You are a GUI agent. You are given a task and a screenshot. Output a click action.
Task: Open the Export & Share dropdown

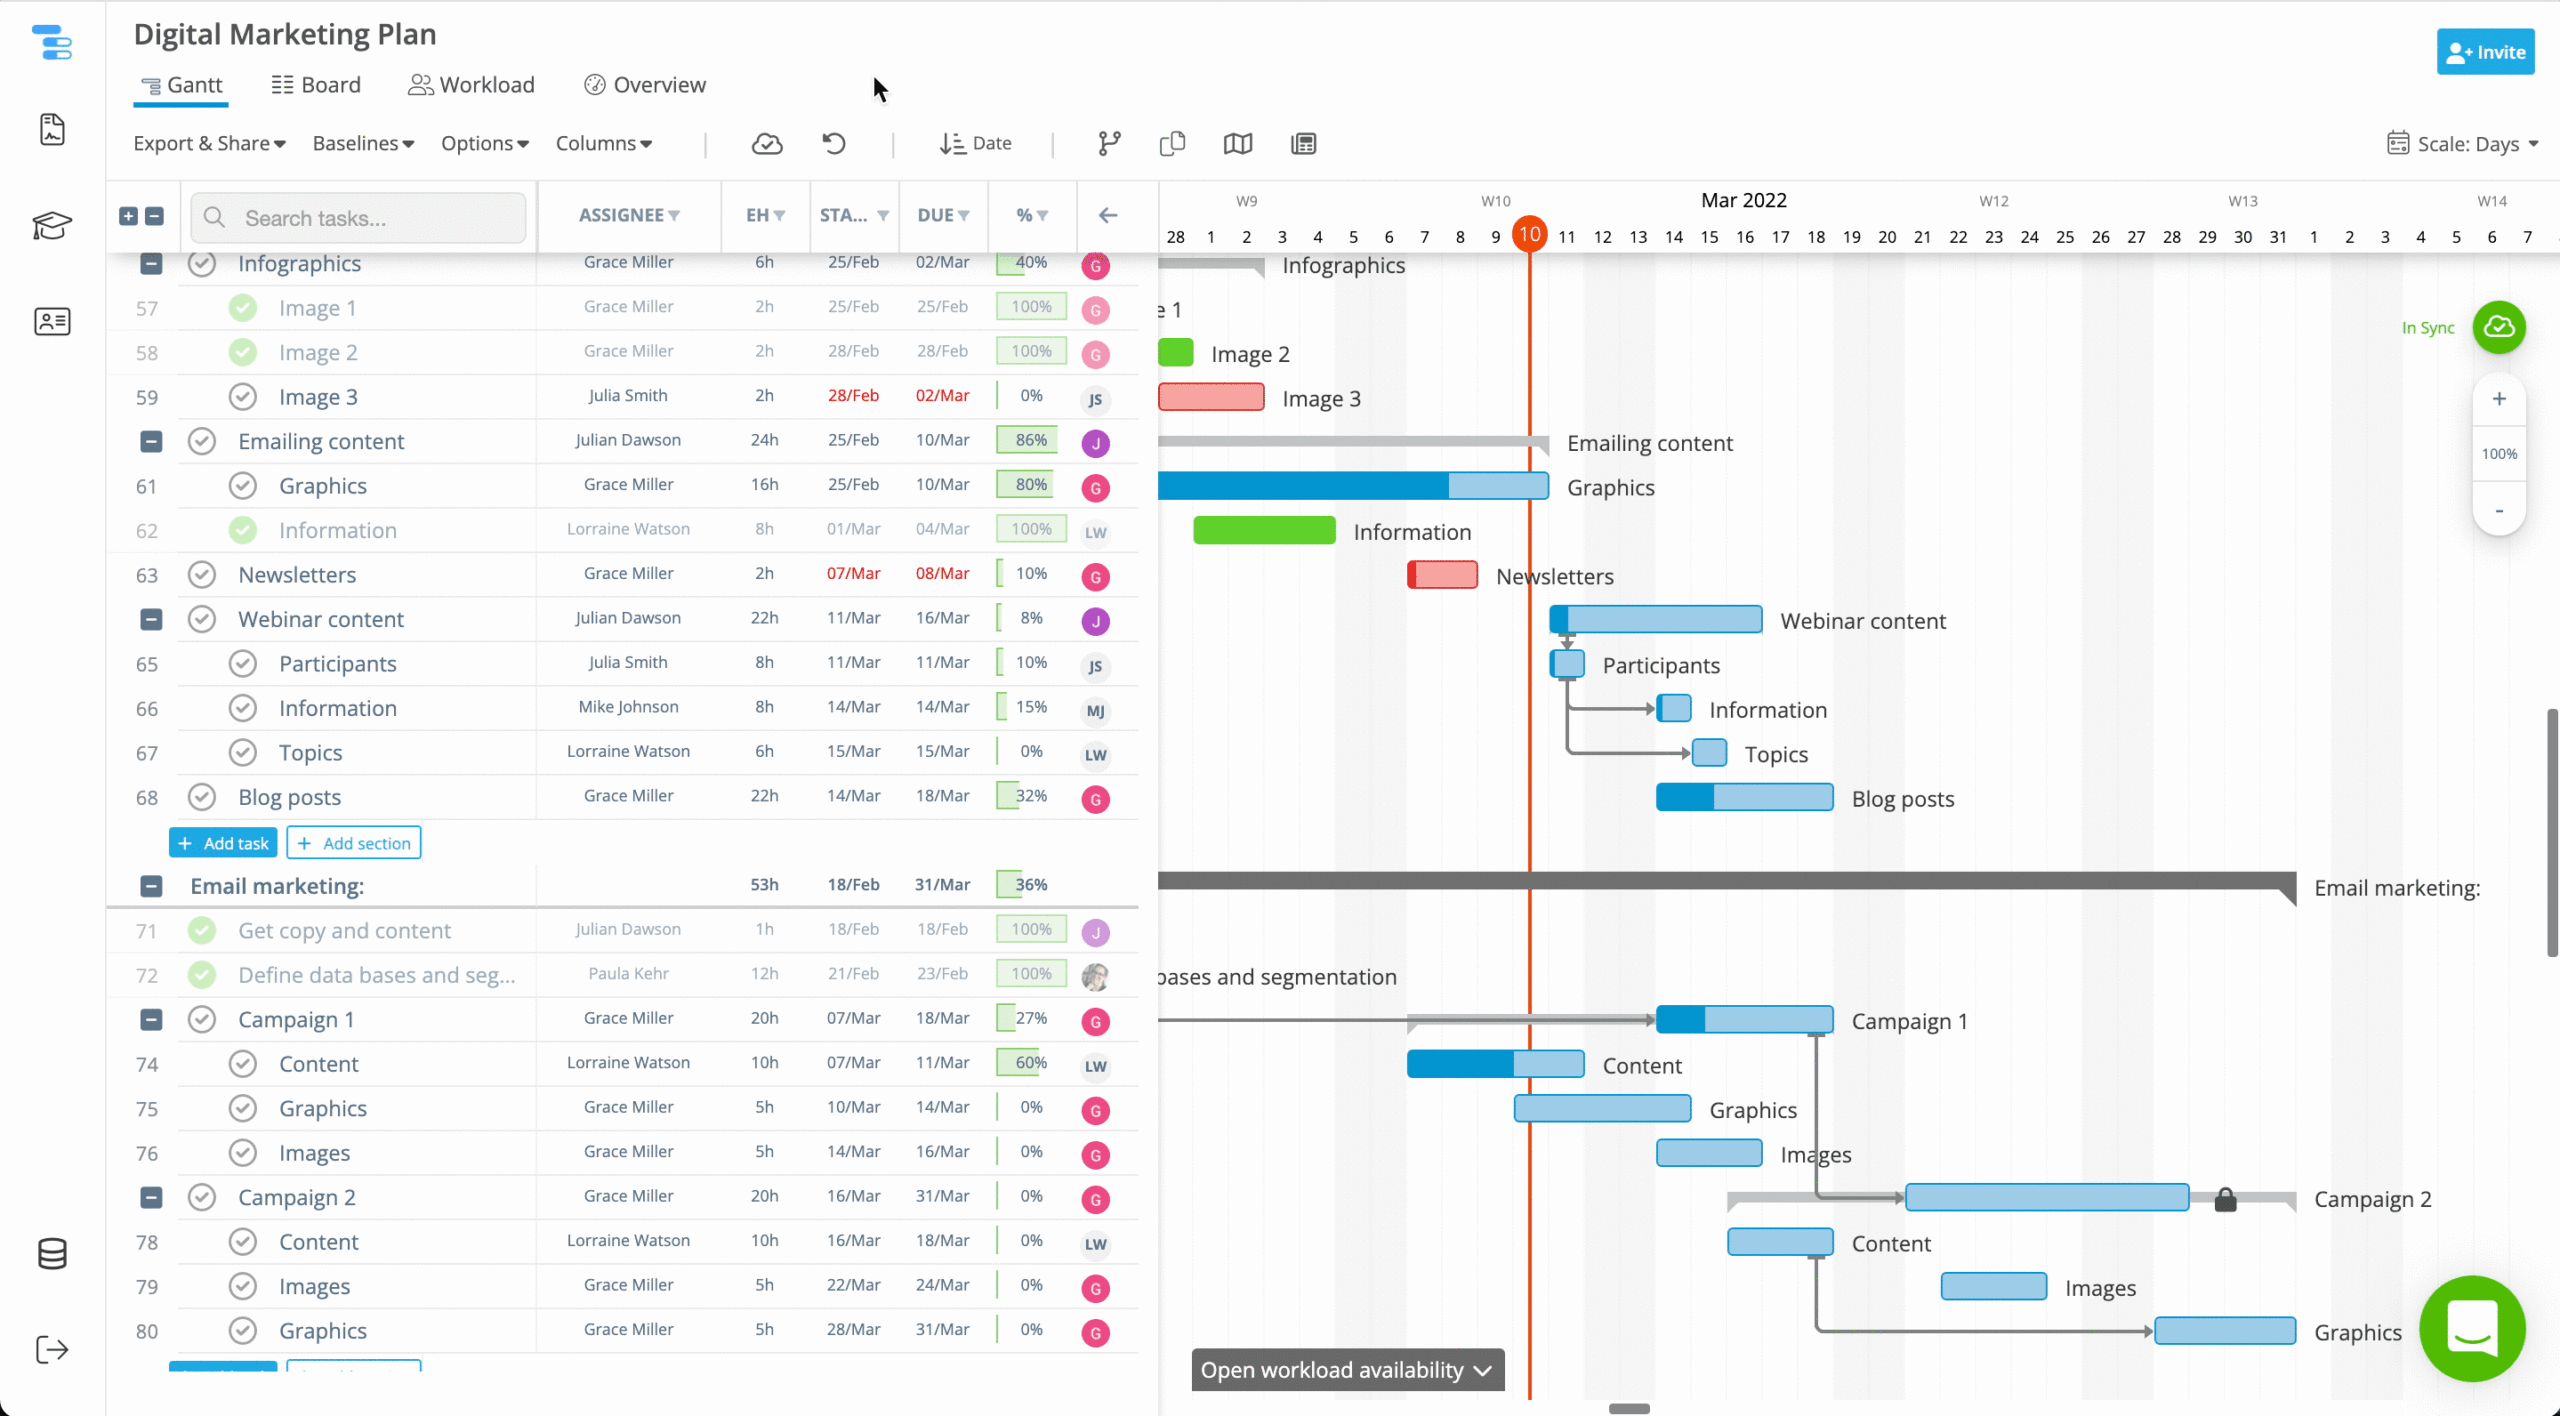pyautogui.click(x=209, y=143)
